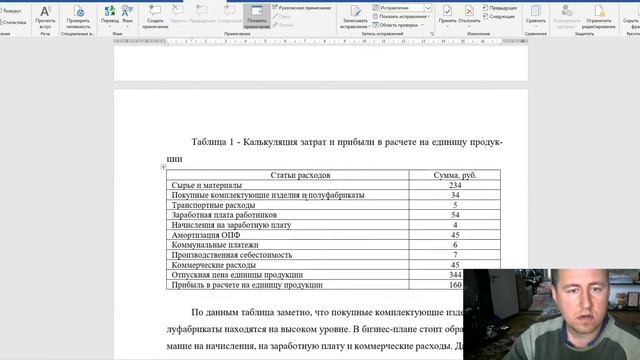Viewport: 640px width, 360px height.
Task: Click 'Прибыль в расчете на единицу продукции' cell
Action: click(288, 284)
